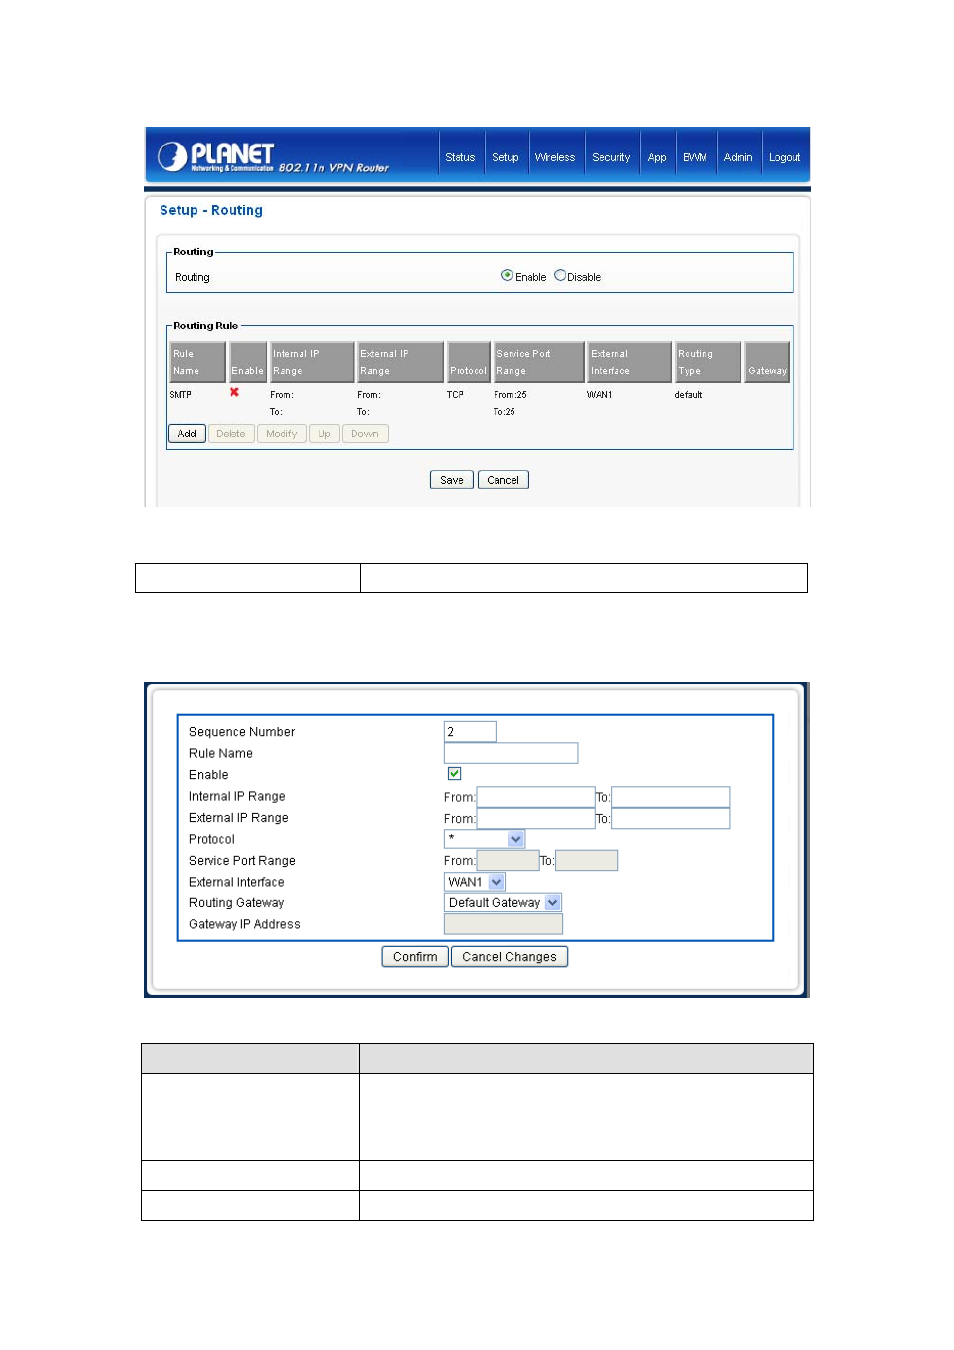Click the From:25 service port value
Image resolution: width=954 pixels, height=1350 pixels.
[510, 395]
